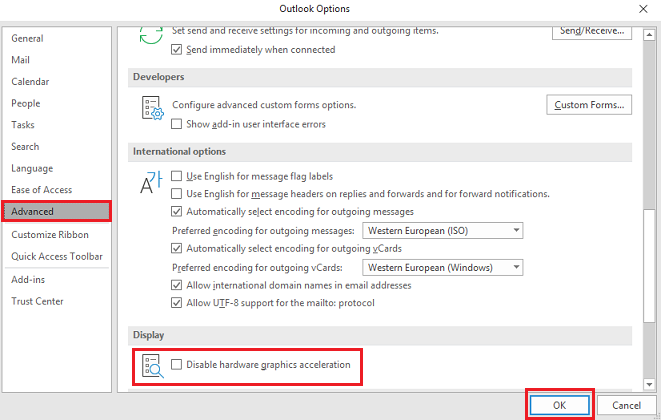Click the Custom Forms... button
The width and height of the screenshot is (661, 420).
tap(589, 105)
